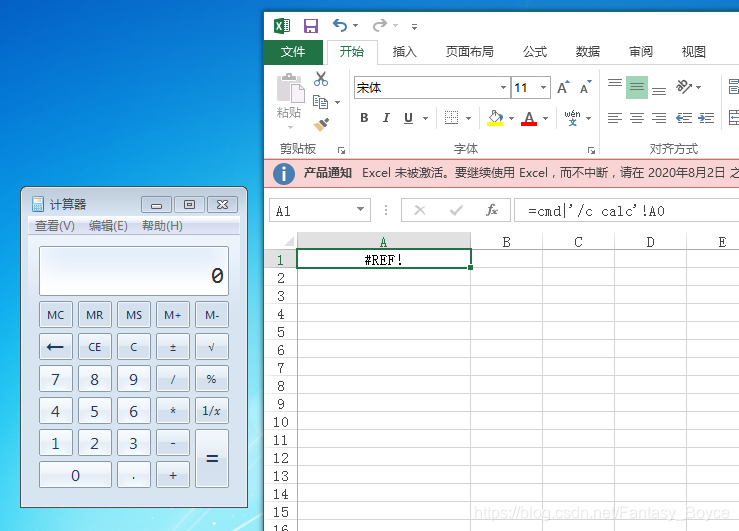Open Customize Quick Access Toolbar dropdown

pyautogui.click(x=414, y=26)
